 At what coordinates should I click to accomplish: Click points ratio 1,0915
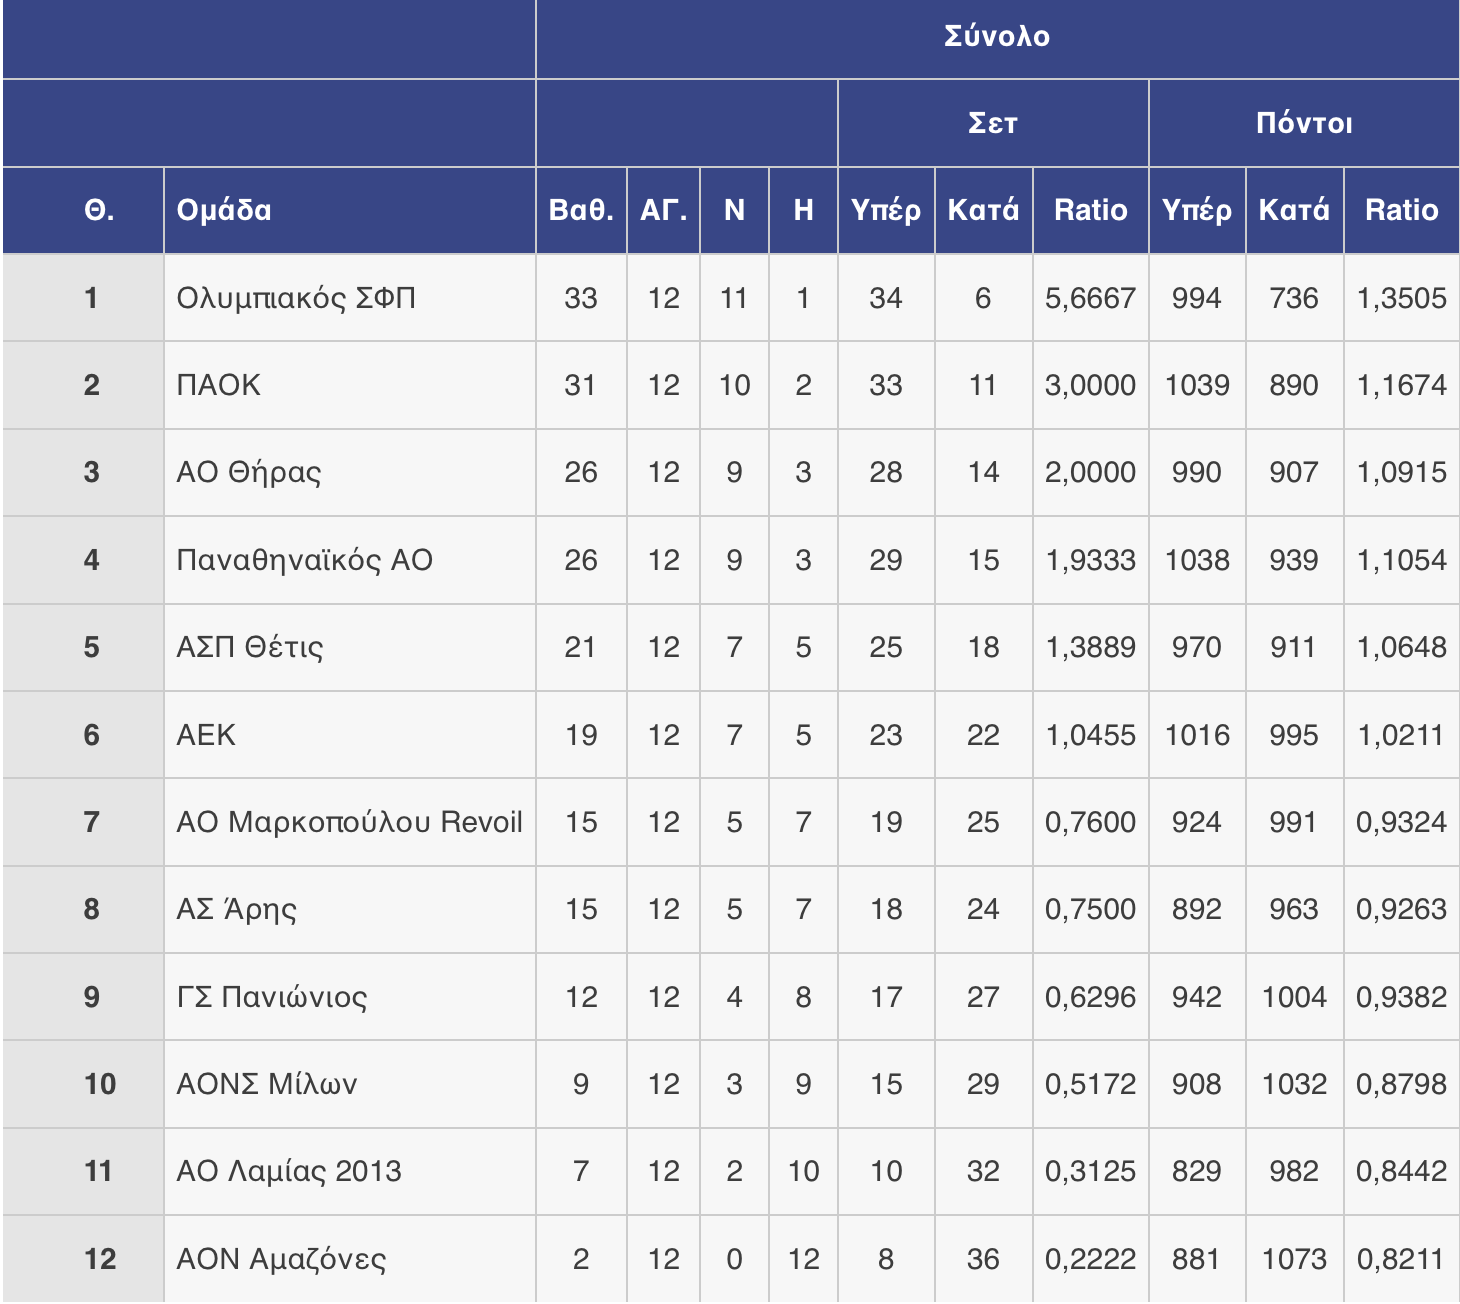(1401, 472)
